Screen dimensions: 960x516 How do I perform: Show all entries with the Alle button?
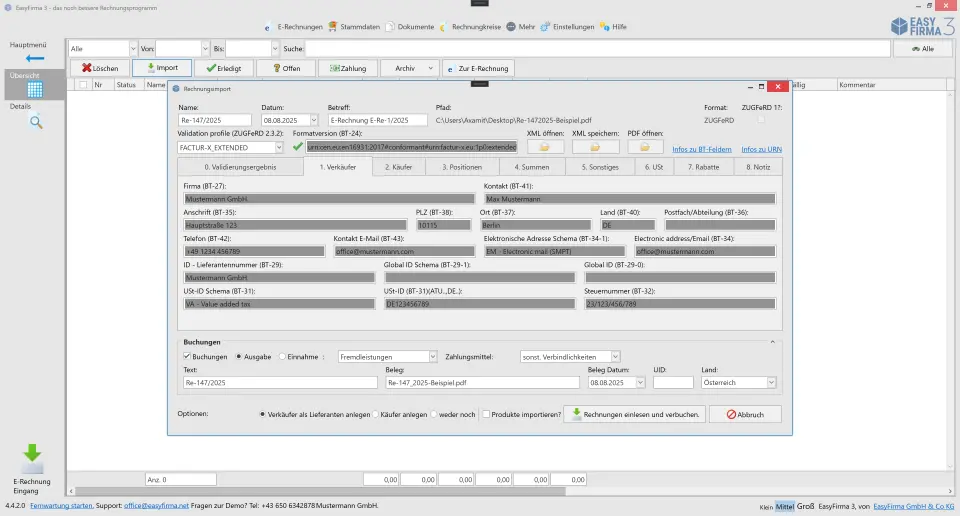point(923,48)
